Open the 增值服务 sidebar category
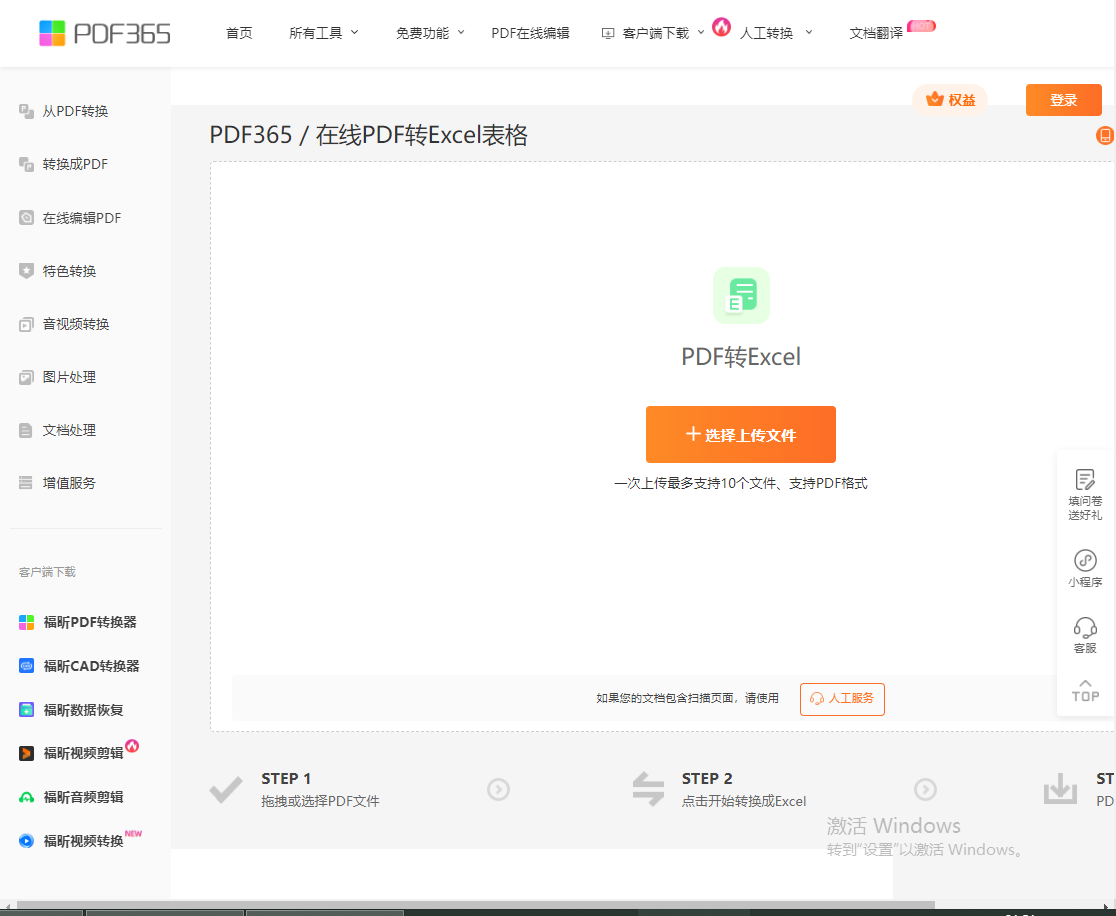 [x=69, y=483]
